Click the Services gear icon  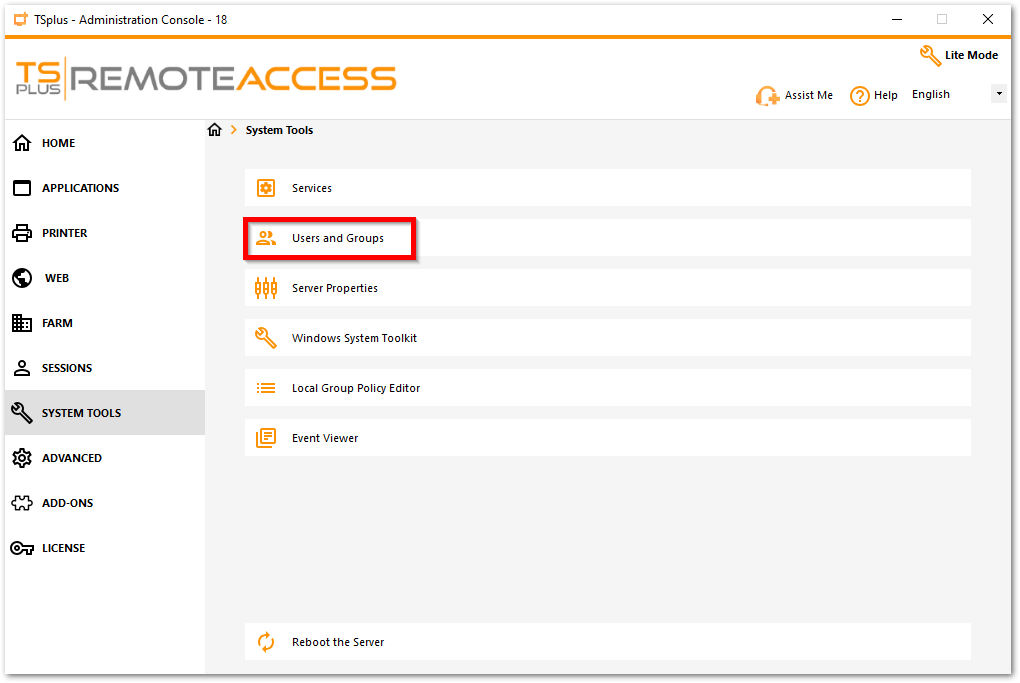[266, 188]
